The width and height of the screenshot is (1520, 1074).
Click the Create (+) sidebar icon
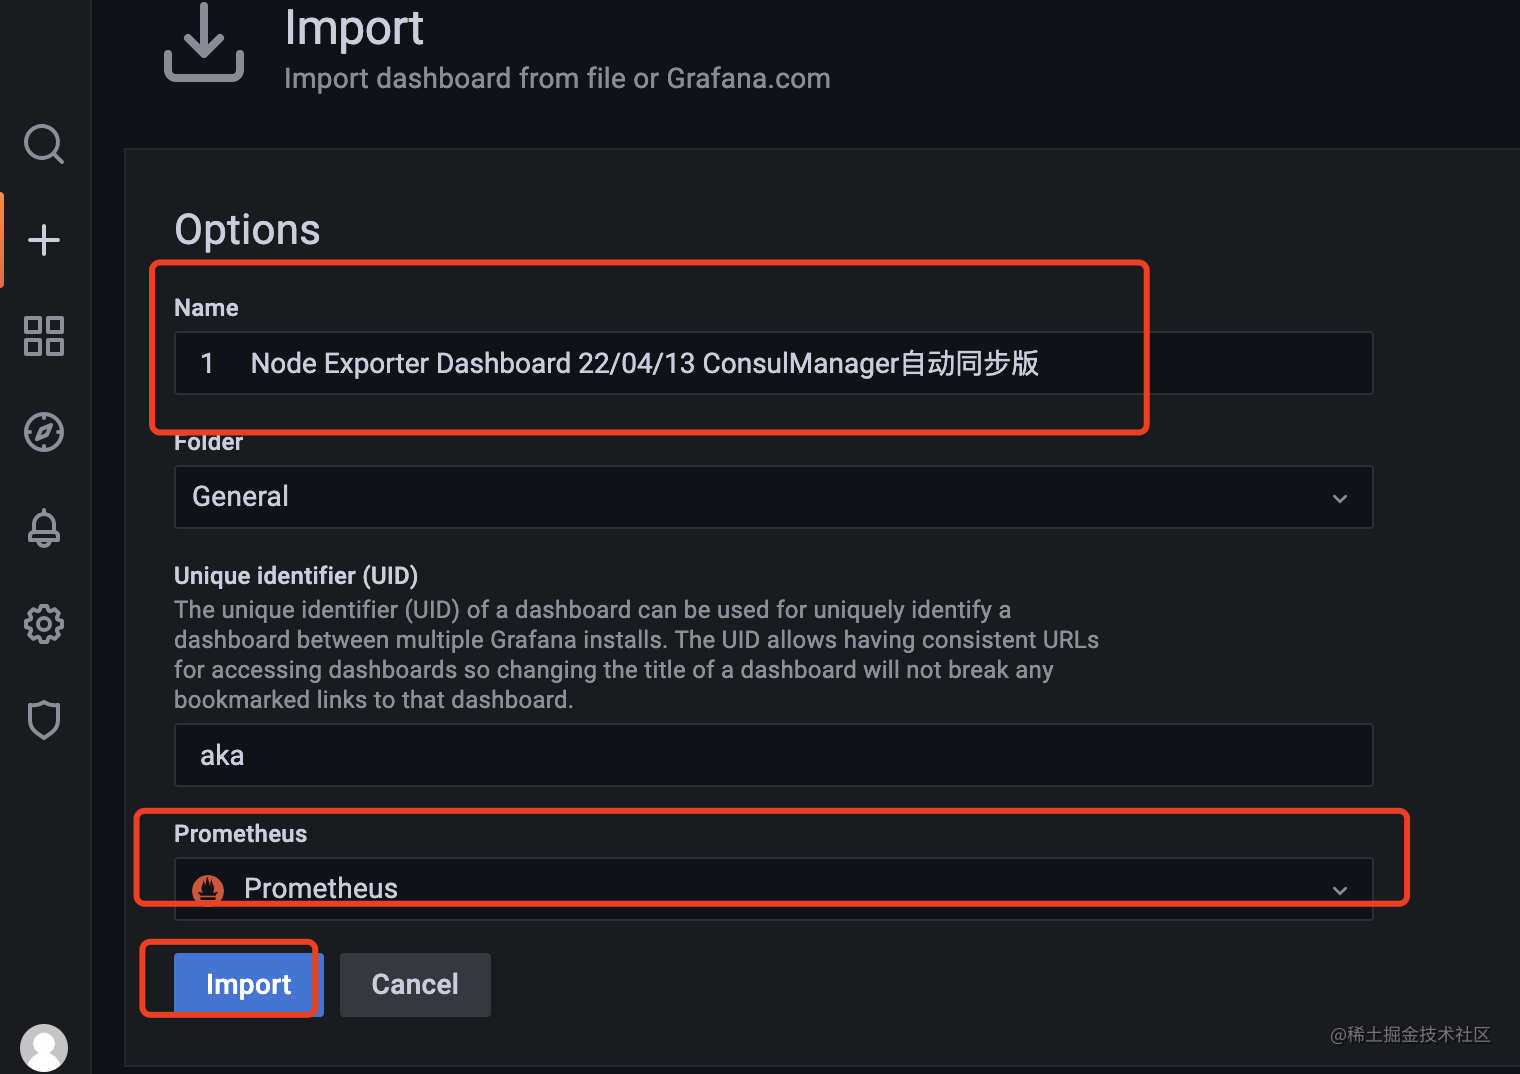[x=44, y=239]
